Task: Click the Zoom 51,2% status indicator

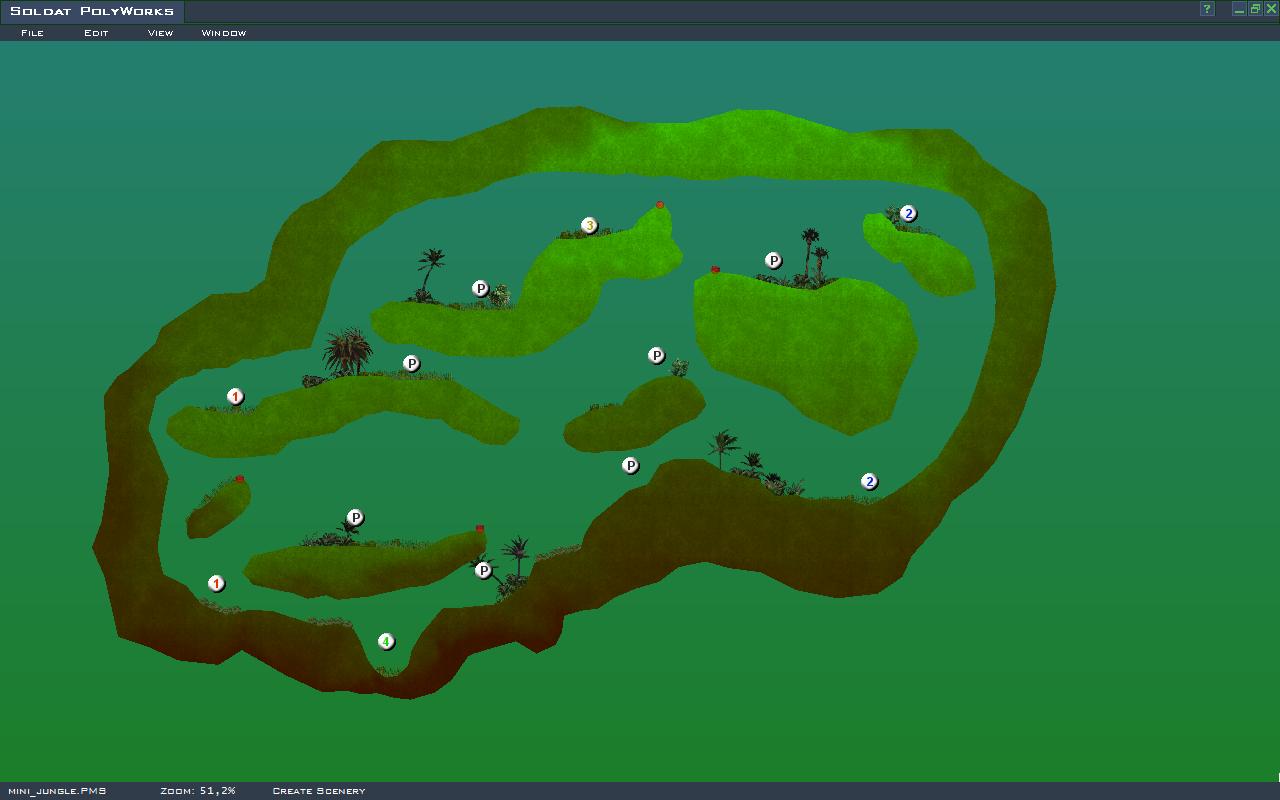Action: click(x=198, y=791)
